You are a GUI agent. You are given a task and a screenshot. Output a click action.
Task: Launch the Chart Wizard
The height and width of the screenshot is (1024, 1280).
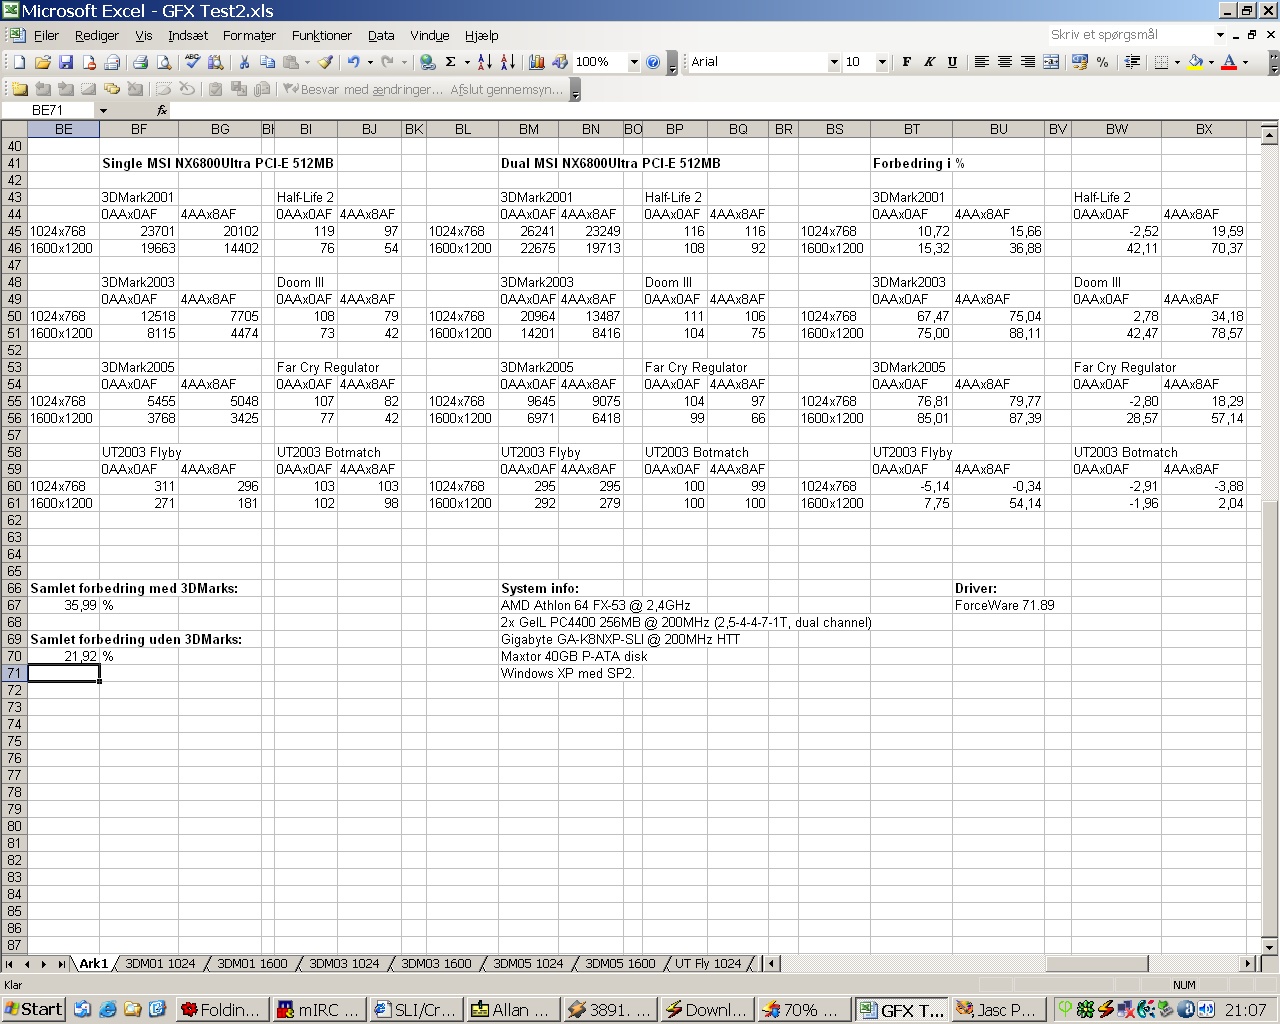536,62
